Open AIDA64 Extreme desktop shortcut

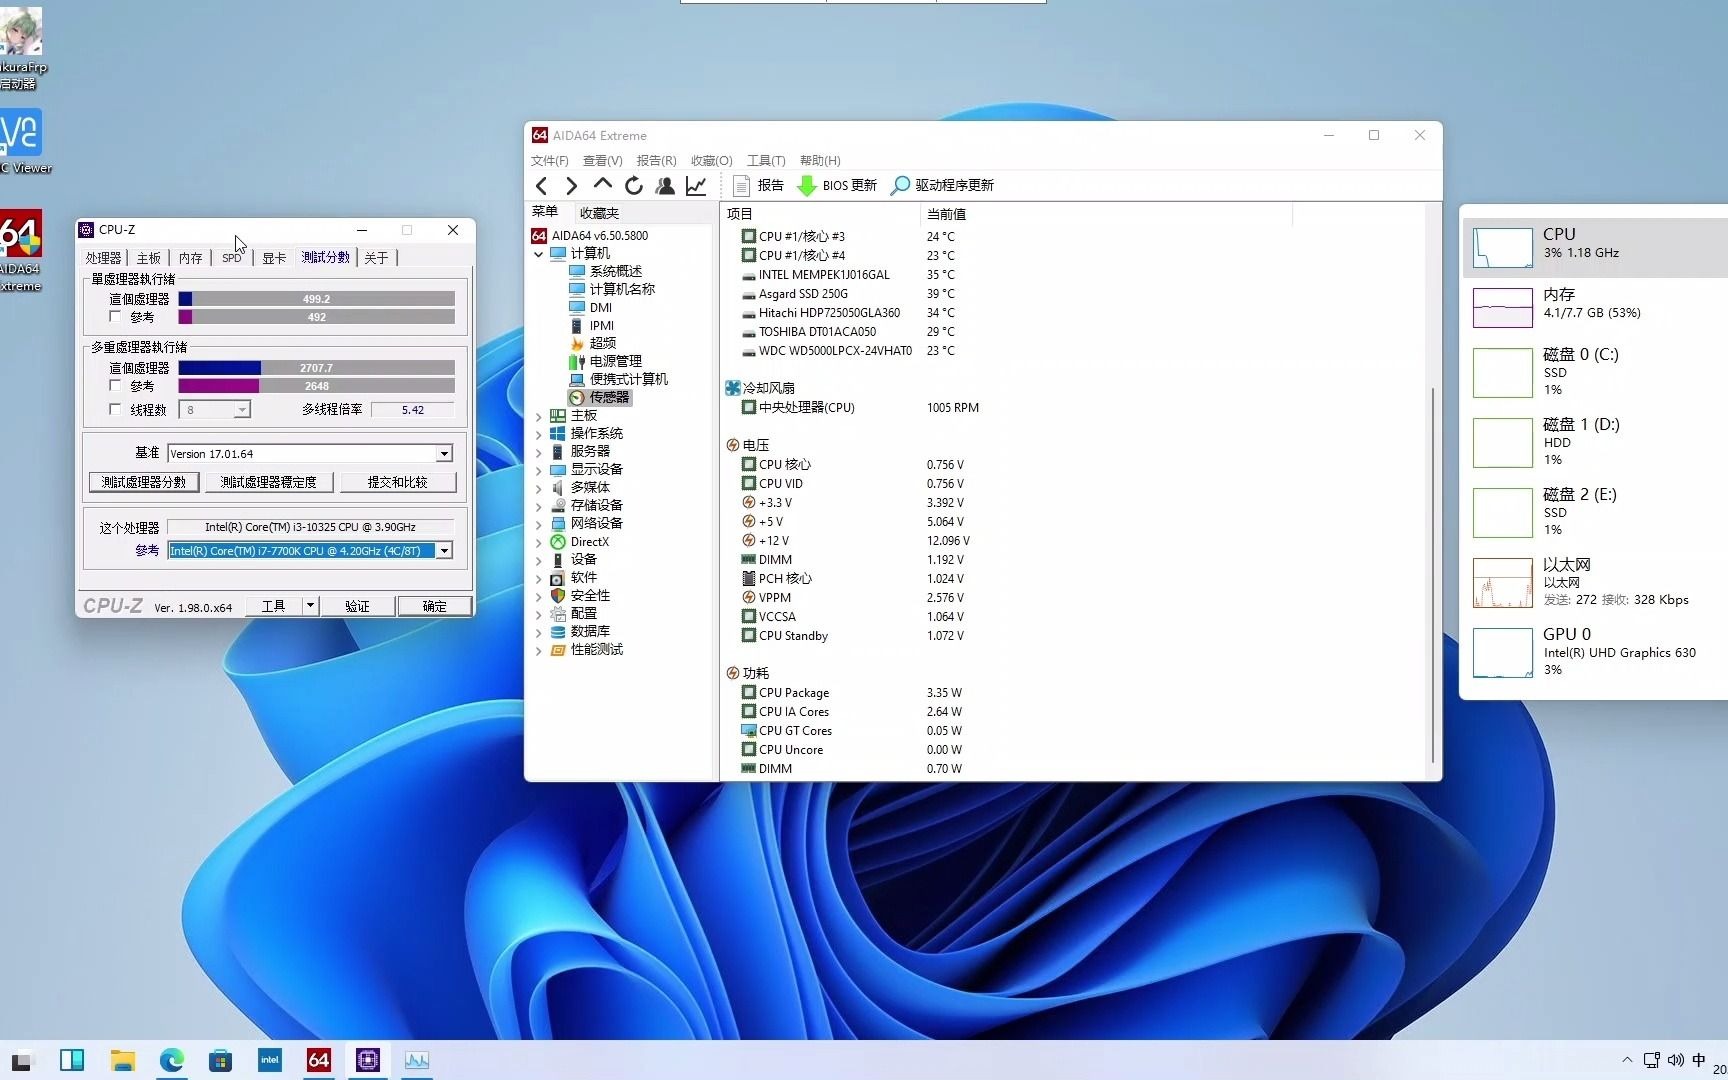[x=20, y=250]
